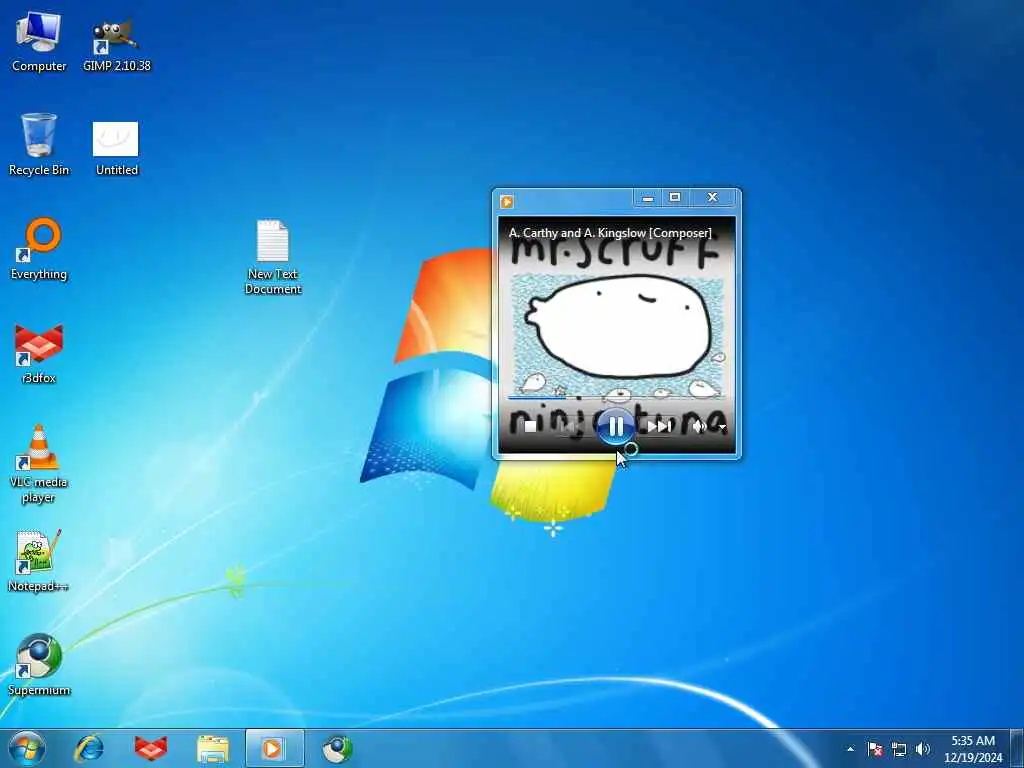The image size is (1024, 768).
Task: Launch Internet Explorer from the taskbar
Action: tap(89, 748)
